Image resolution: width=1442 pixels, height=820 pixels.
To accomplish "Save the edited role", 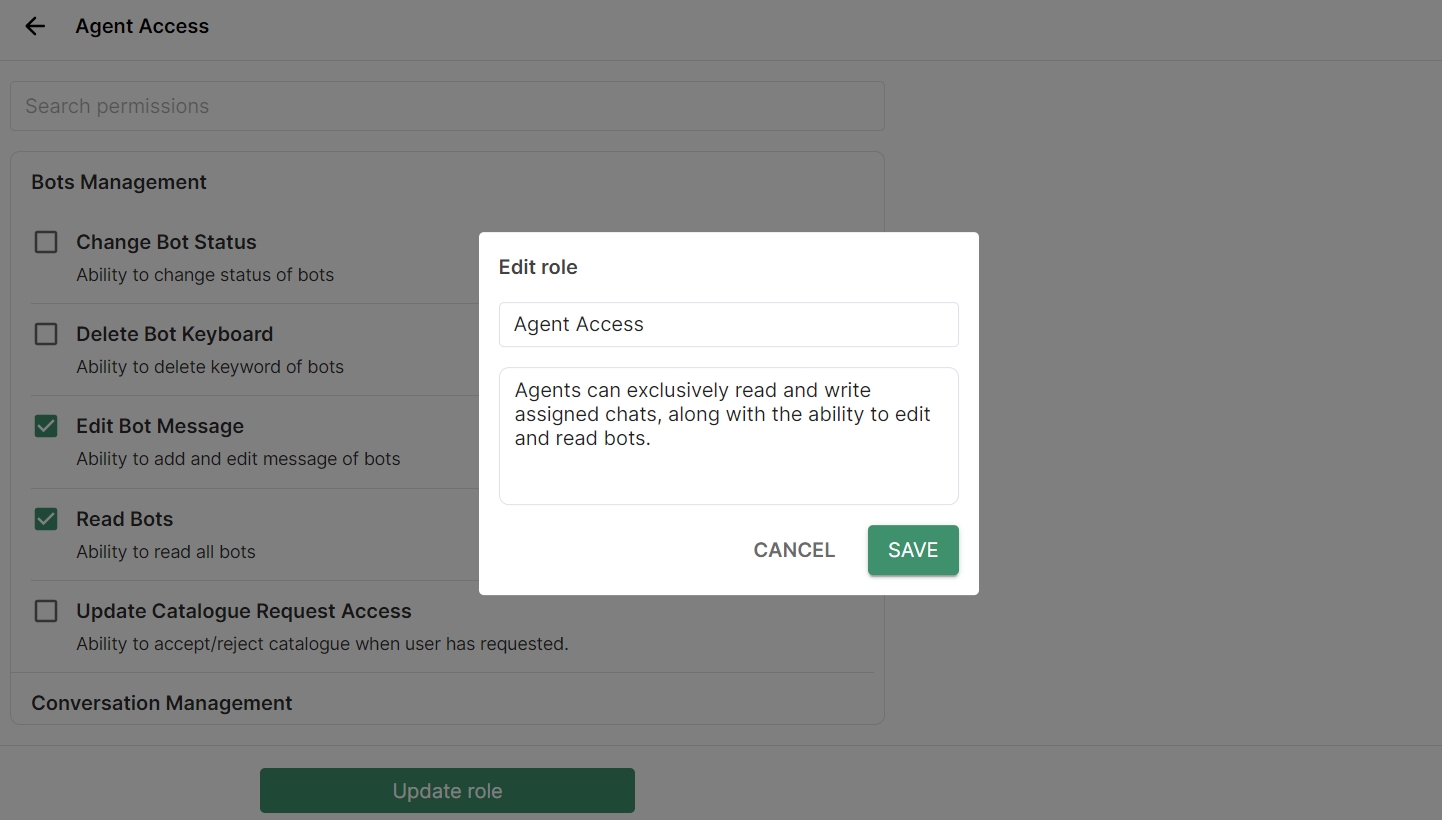I will [x=912, y=550].
